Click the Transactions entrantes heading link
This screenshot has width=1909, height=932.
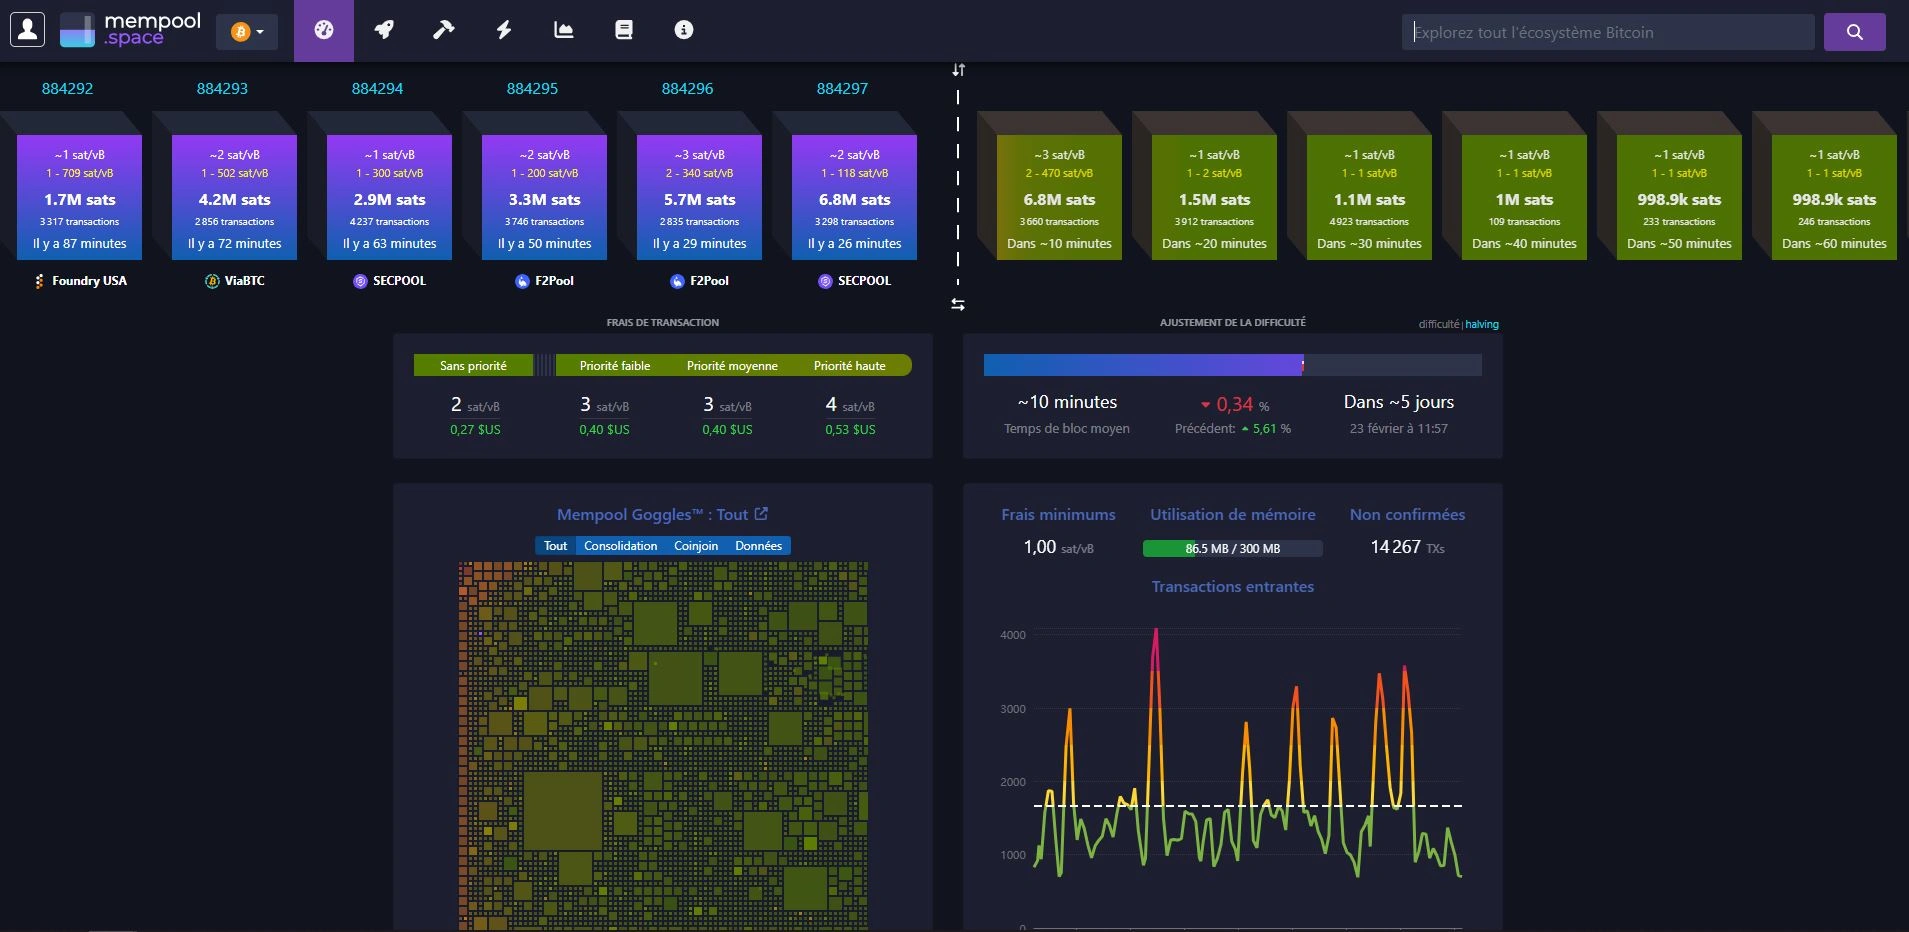(1232, 587)
